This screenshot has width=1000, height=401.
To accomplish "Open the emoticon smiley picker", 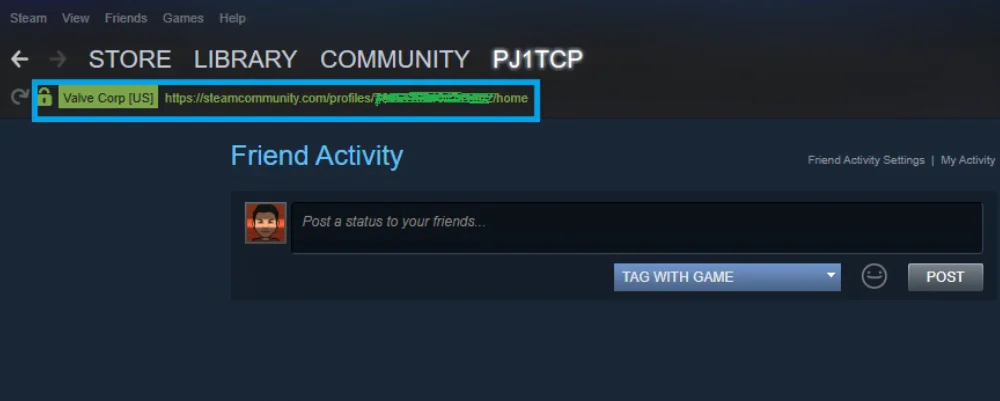I will (874, 277).
